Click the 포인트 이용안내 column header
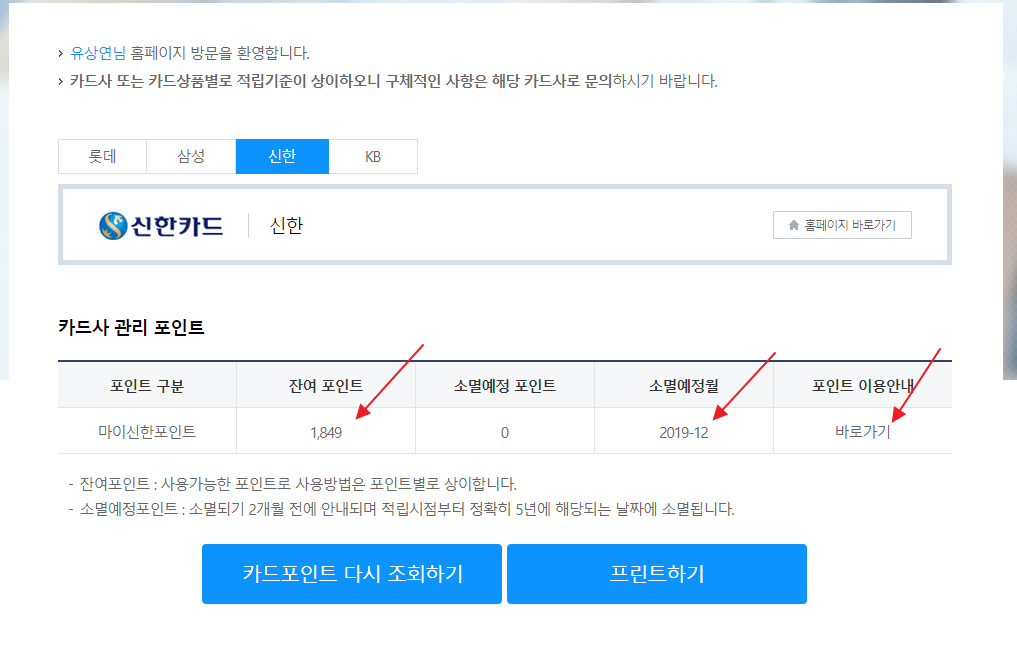1017x649 pixels. [863, 386]
